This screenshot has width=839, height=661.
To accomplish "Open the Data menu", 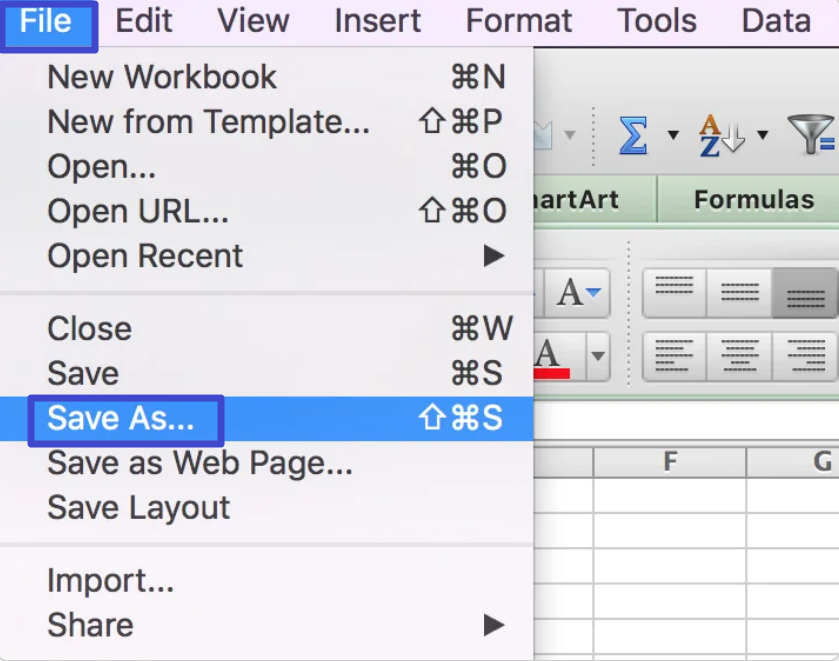I will tap(776, 21).
